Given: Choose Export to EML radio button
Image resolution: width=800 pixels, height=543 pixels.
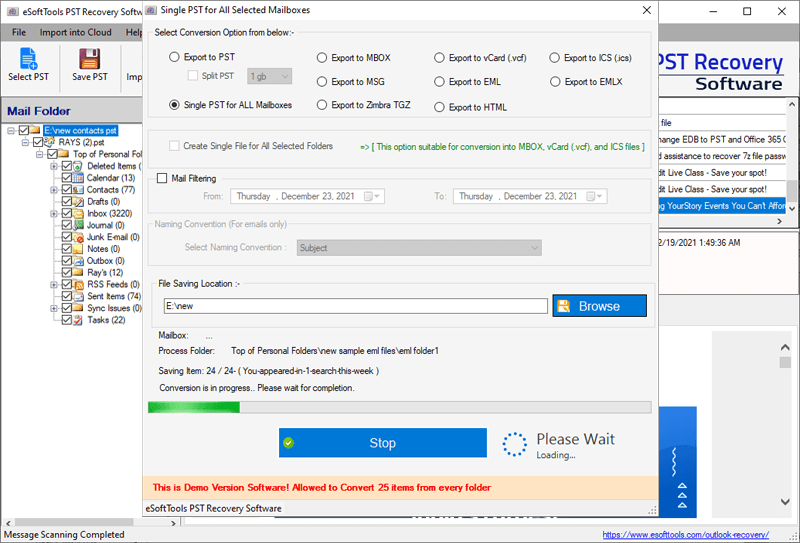Looking at the screenshot, I should point(439,82).
